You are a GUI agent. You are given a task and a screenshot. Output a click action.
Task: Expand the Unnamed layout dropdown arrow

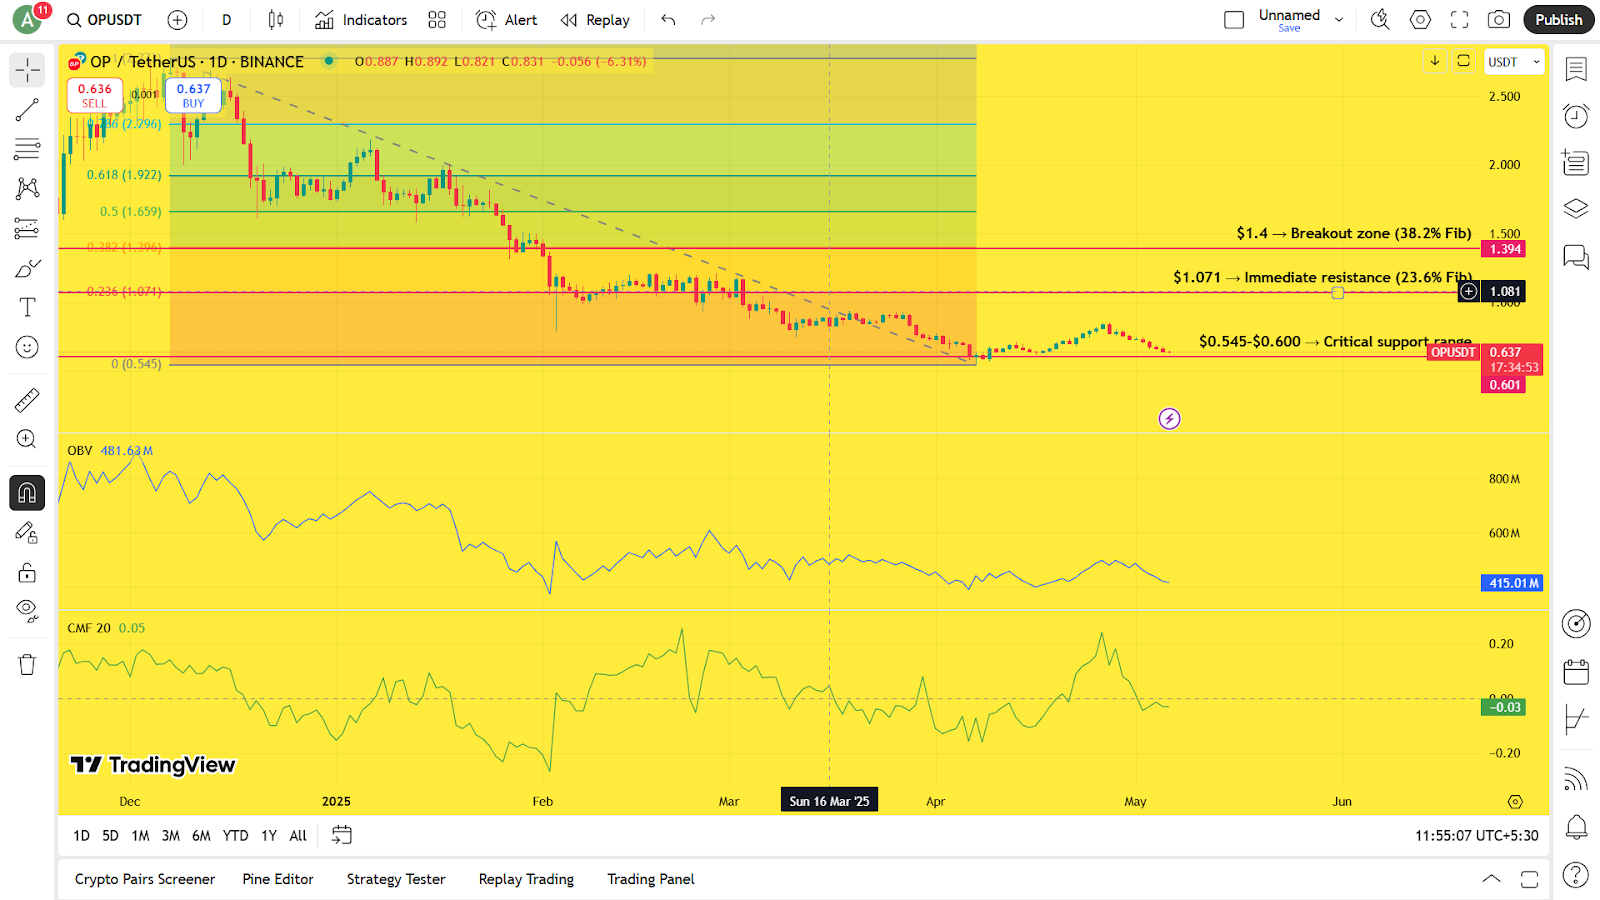click(1339, 20)
